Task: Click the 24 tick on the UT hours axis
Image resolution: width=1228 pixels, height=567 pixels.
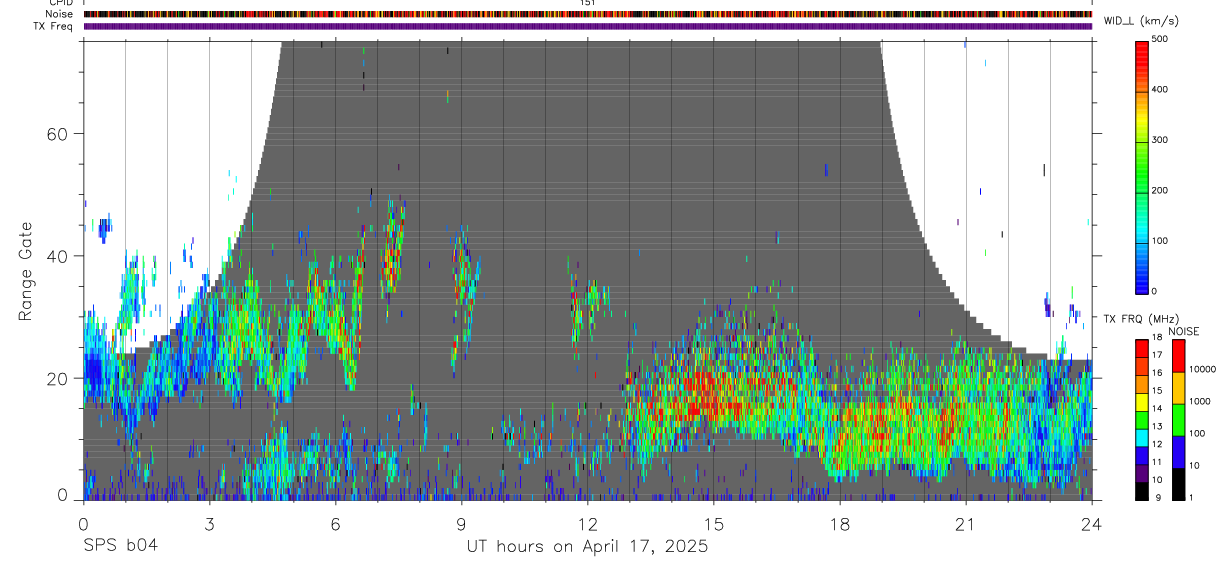Action: pyautogui.click(x=1092, y=523)
